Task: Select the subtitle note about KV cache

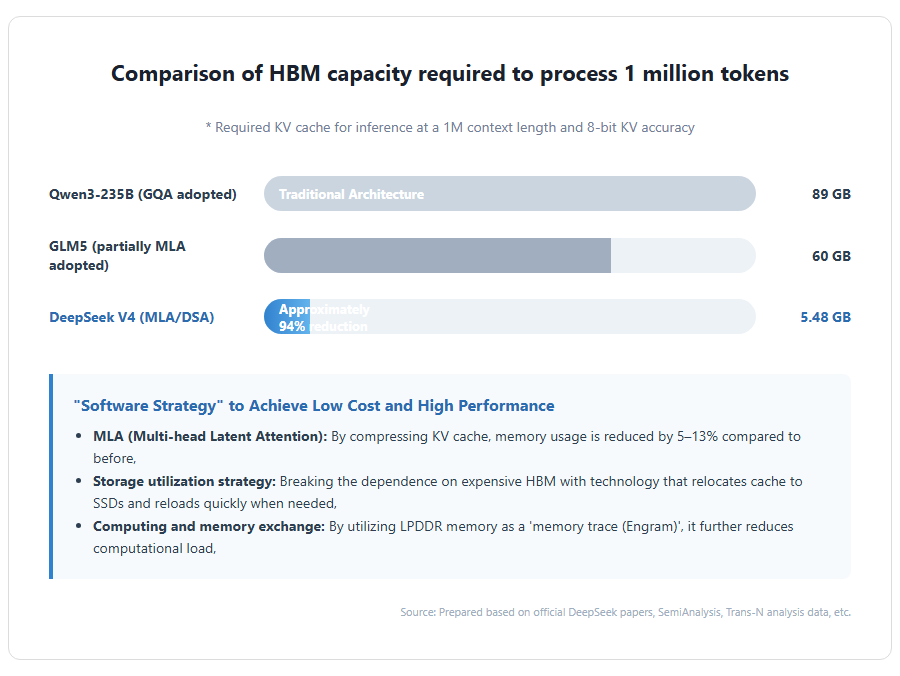Action: point(449,127)
